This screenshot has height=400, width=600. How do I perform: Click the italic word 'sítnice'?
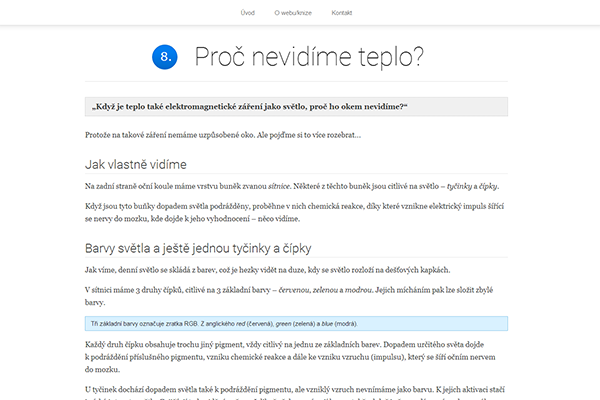click(x=278, y=187)
